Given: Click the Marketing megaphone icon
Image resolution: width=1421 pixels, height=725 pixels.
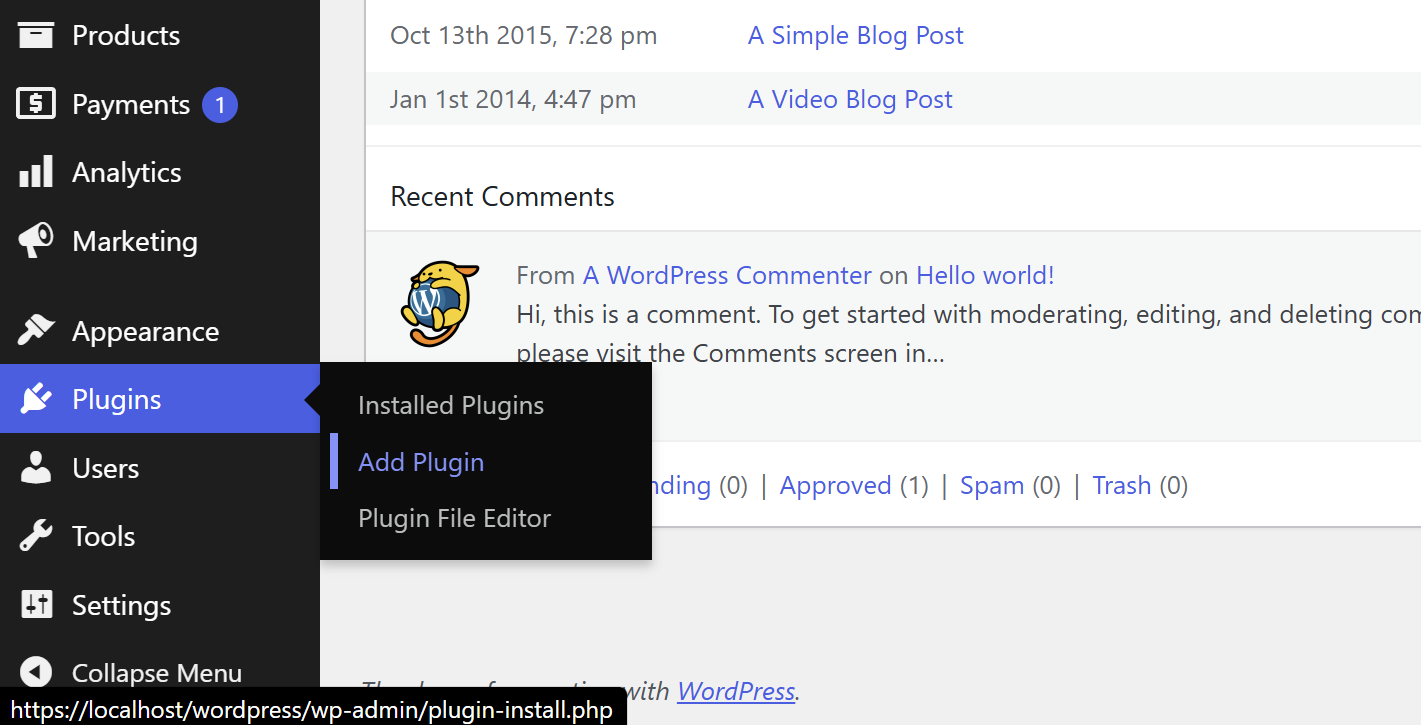Looking at the screenshot, I should point(36,241).
